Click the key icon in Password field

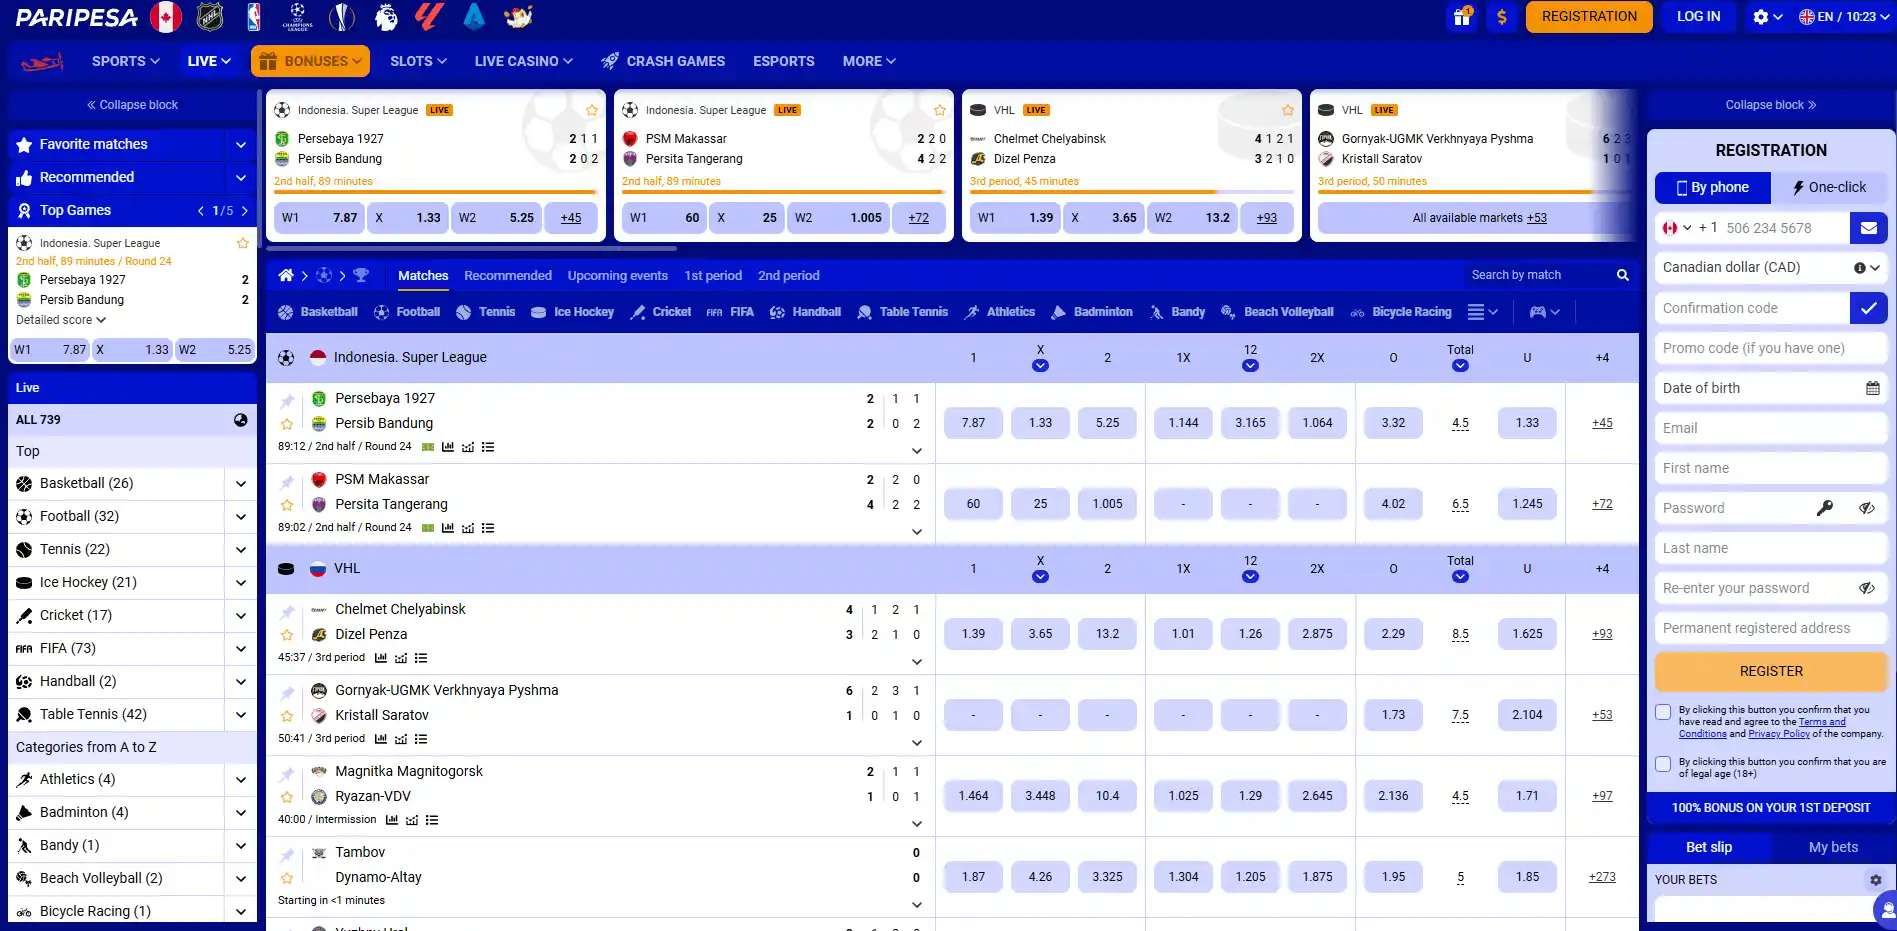click(1825, 508)
